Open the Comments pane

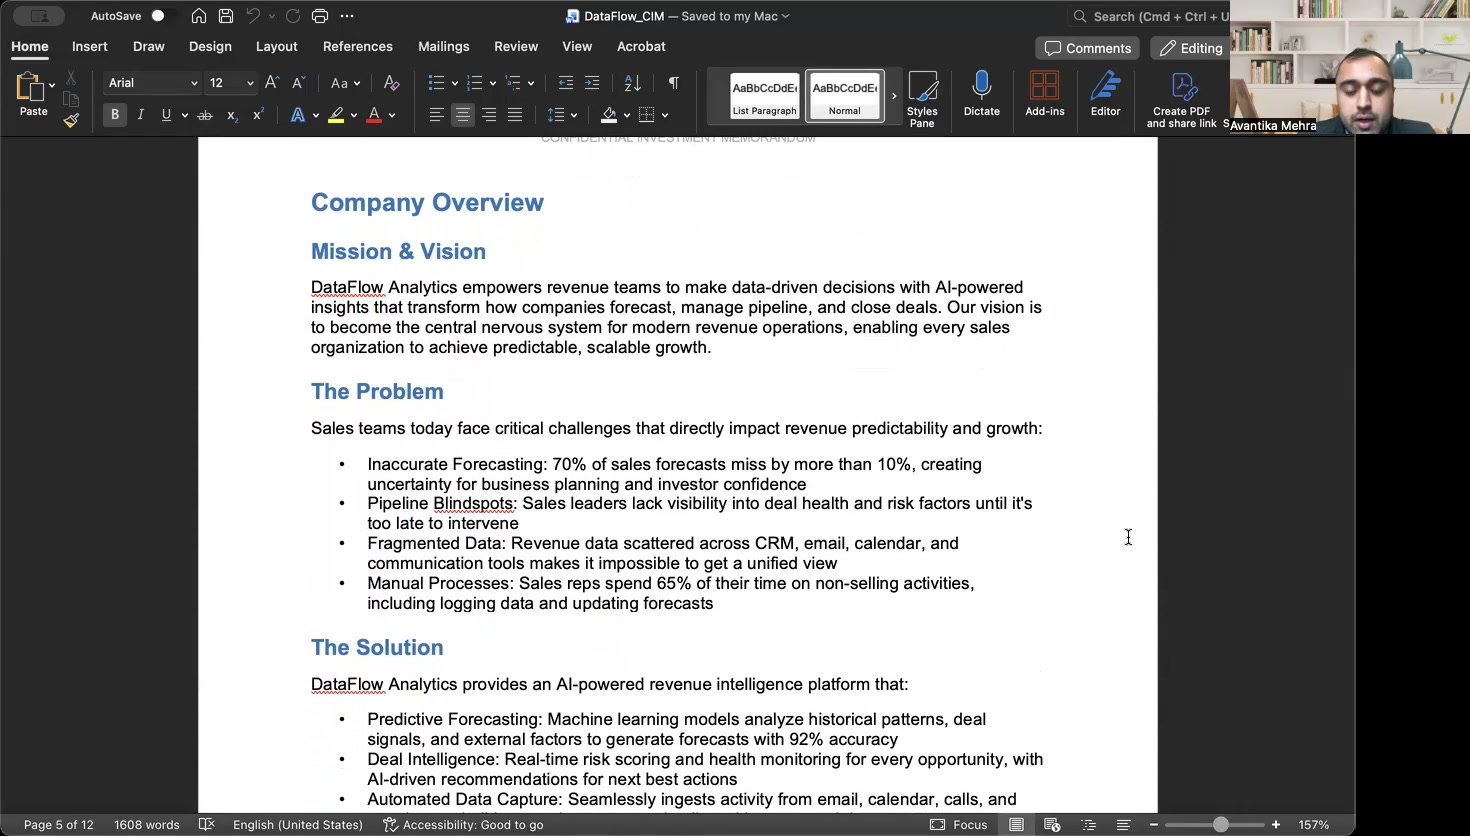(x=1088, y=48)
